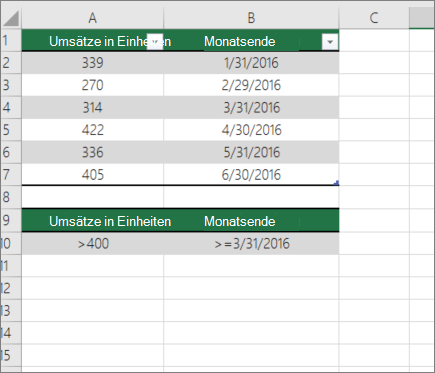Select row 2 header
This screenshot has height=373, width=435.
click(11, 63)
